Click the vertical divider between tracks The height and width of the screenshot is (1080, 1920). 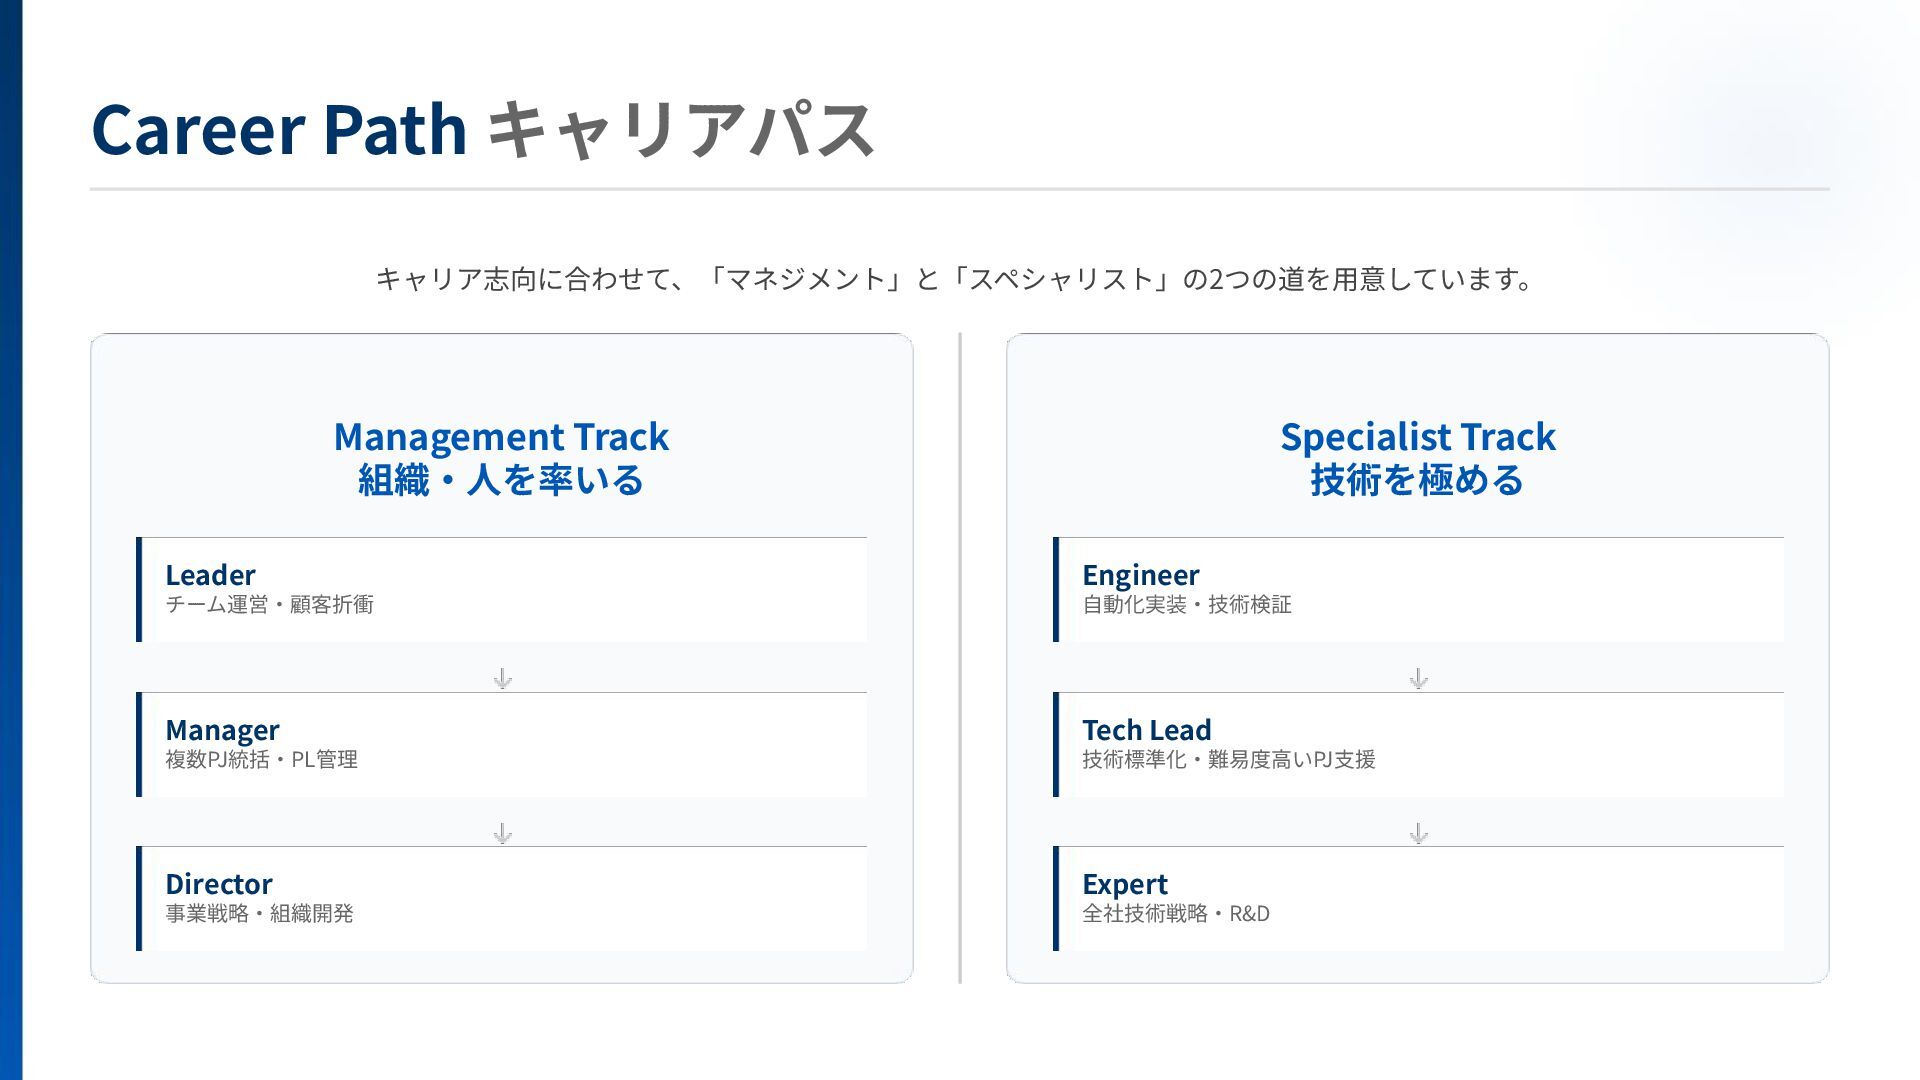tap(960, 658)
